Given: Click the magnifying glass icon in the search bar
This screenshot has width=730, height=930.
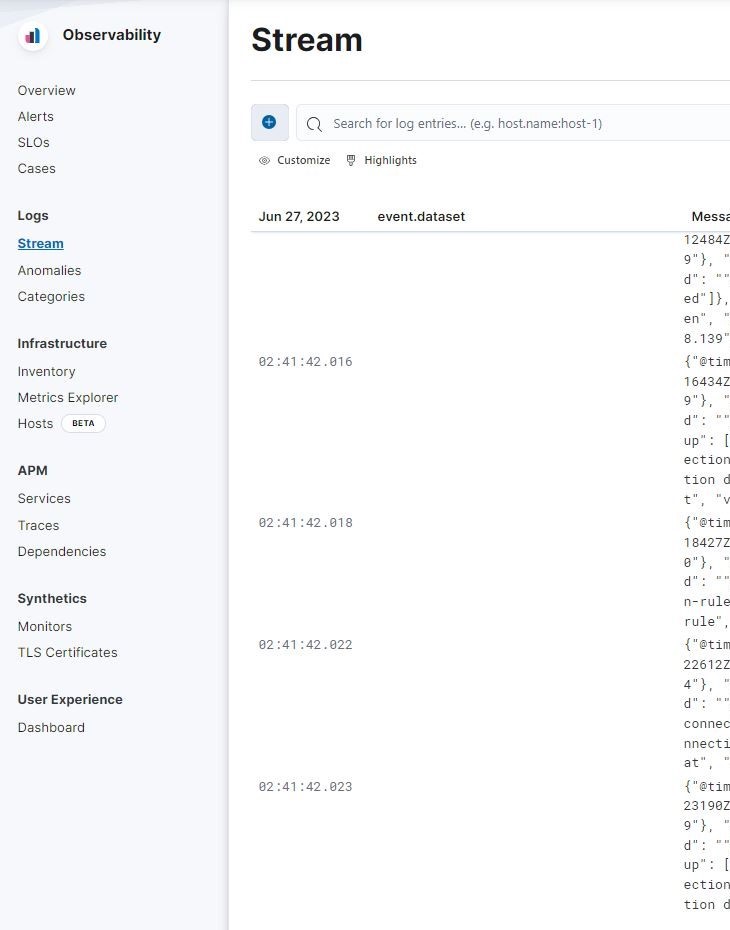Looking at the screenshot, I should (x=314, y=124).
